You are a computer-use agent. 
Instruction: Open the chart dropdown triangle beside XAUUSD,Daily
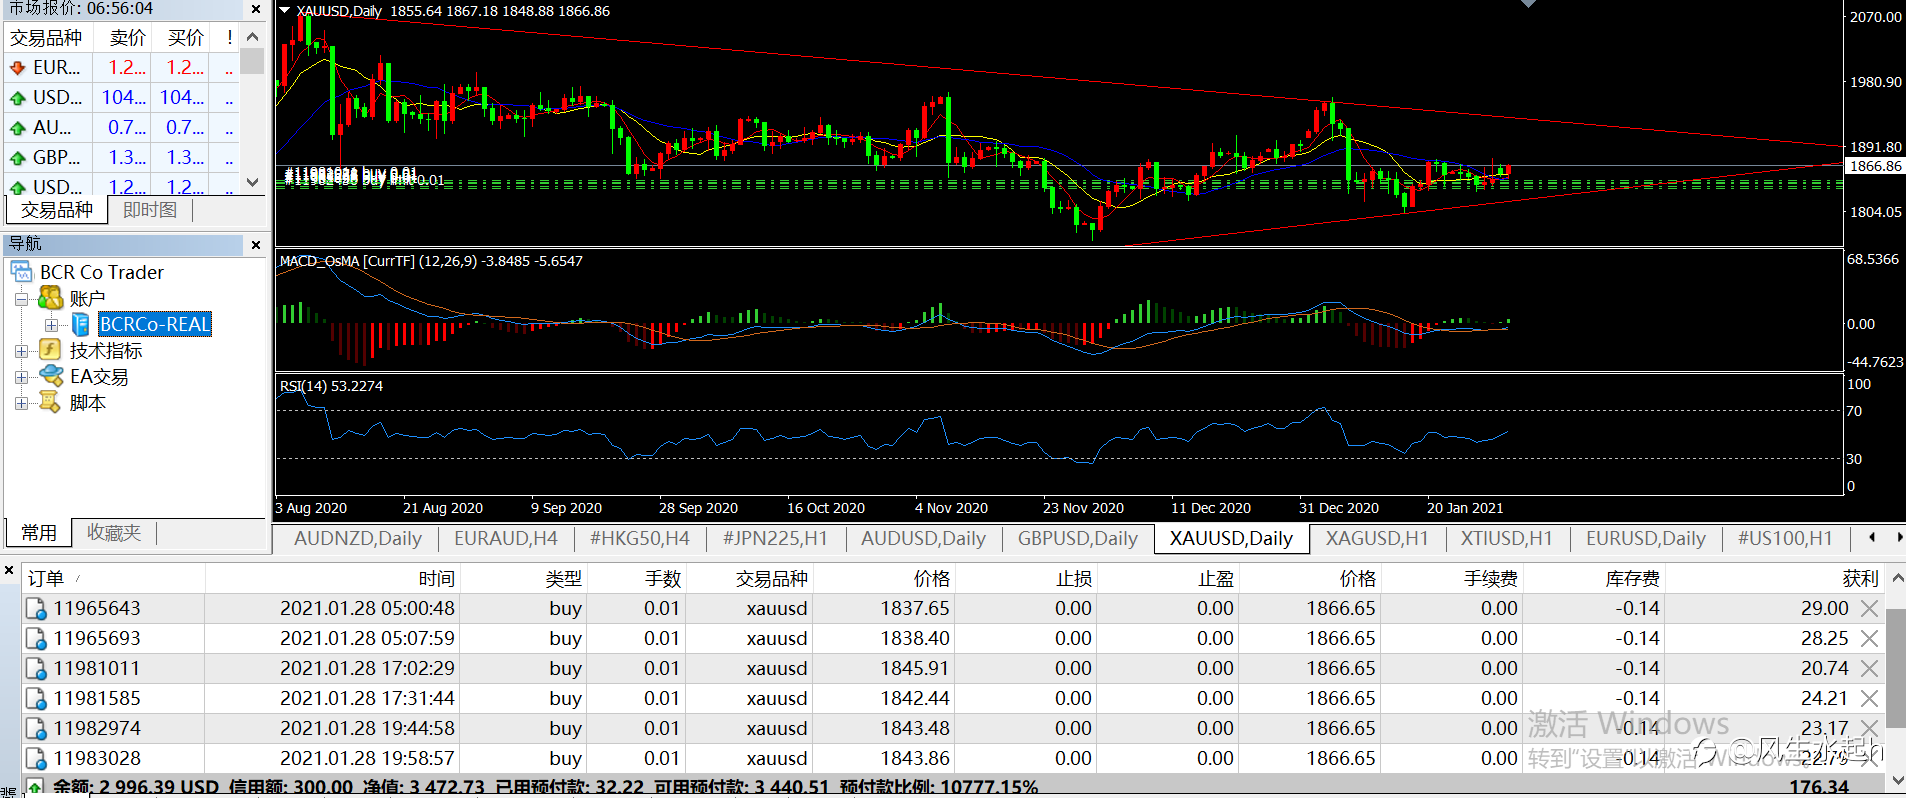(285, 11)
